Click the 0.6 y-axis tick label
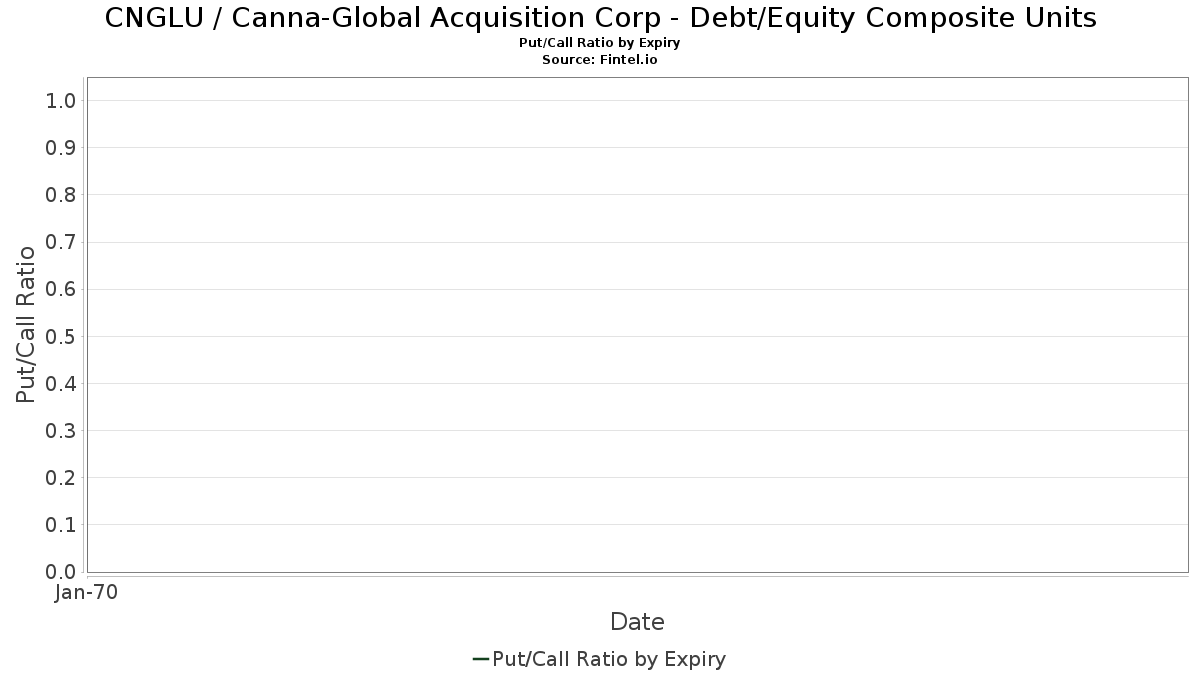Screen dimensions: 1200x675 coord(62,289)
